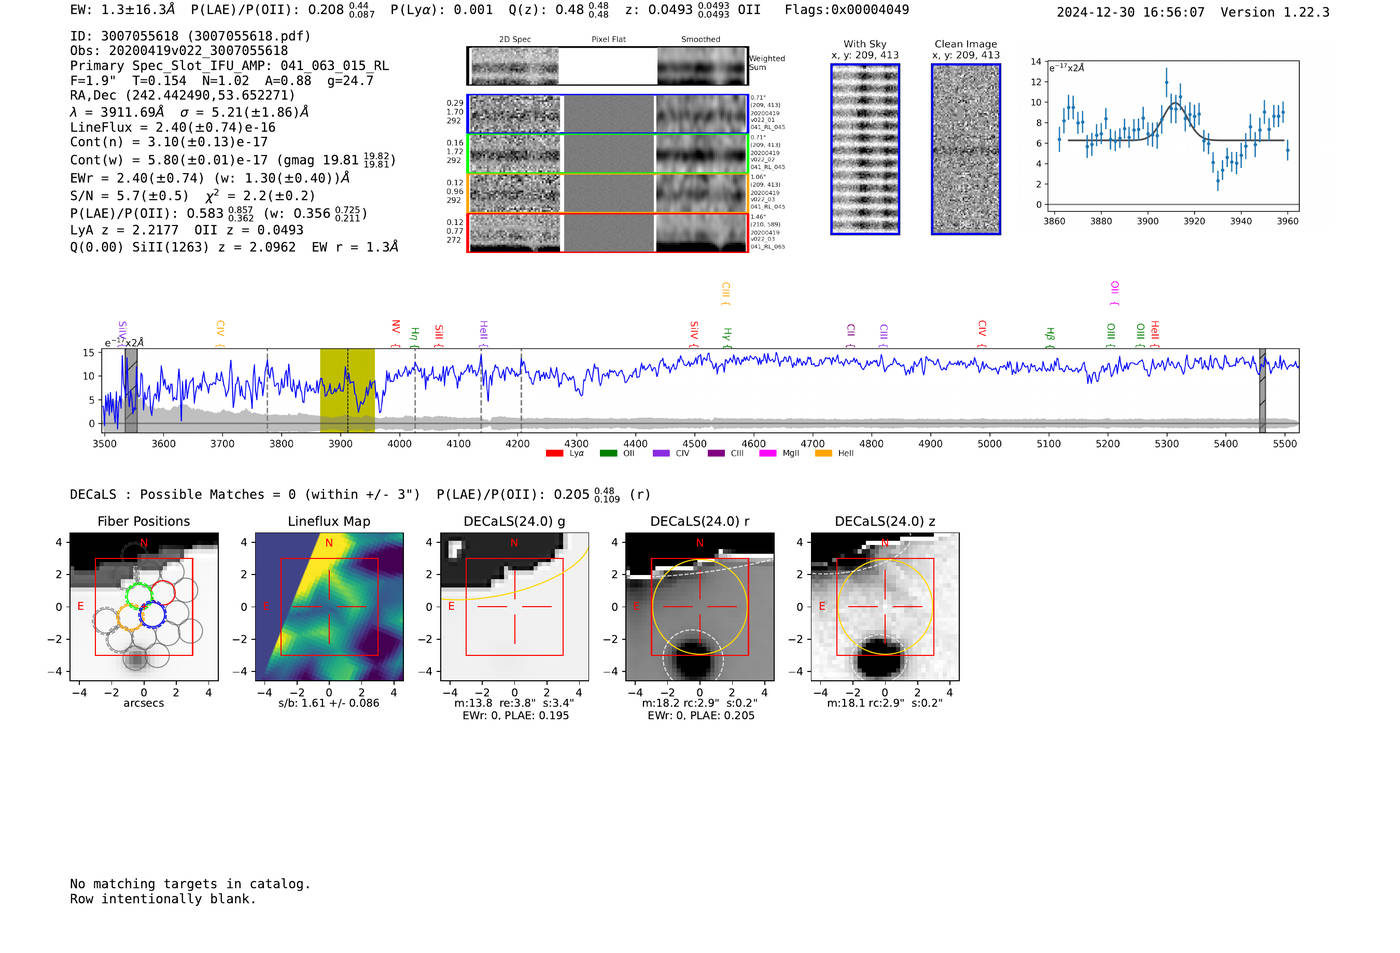
Task: Click the red Lyα legend swatch
Action: point(554,454)
